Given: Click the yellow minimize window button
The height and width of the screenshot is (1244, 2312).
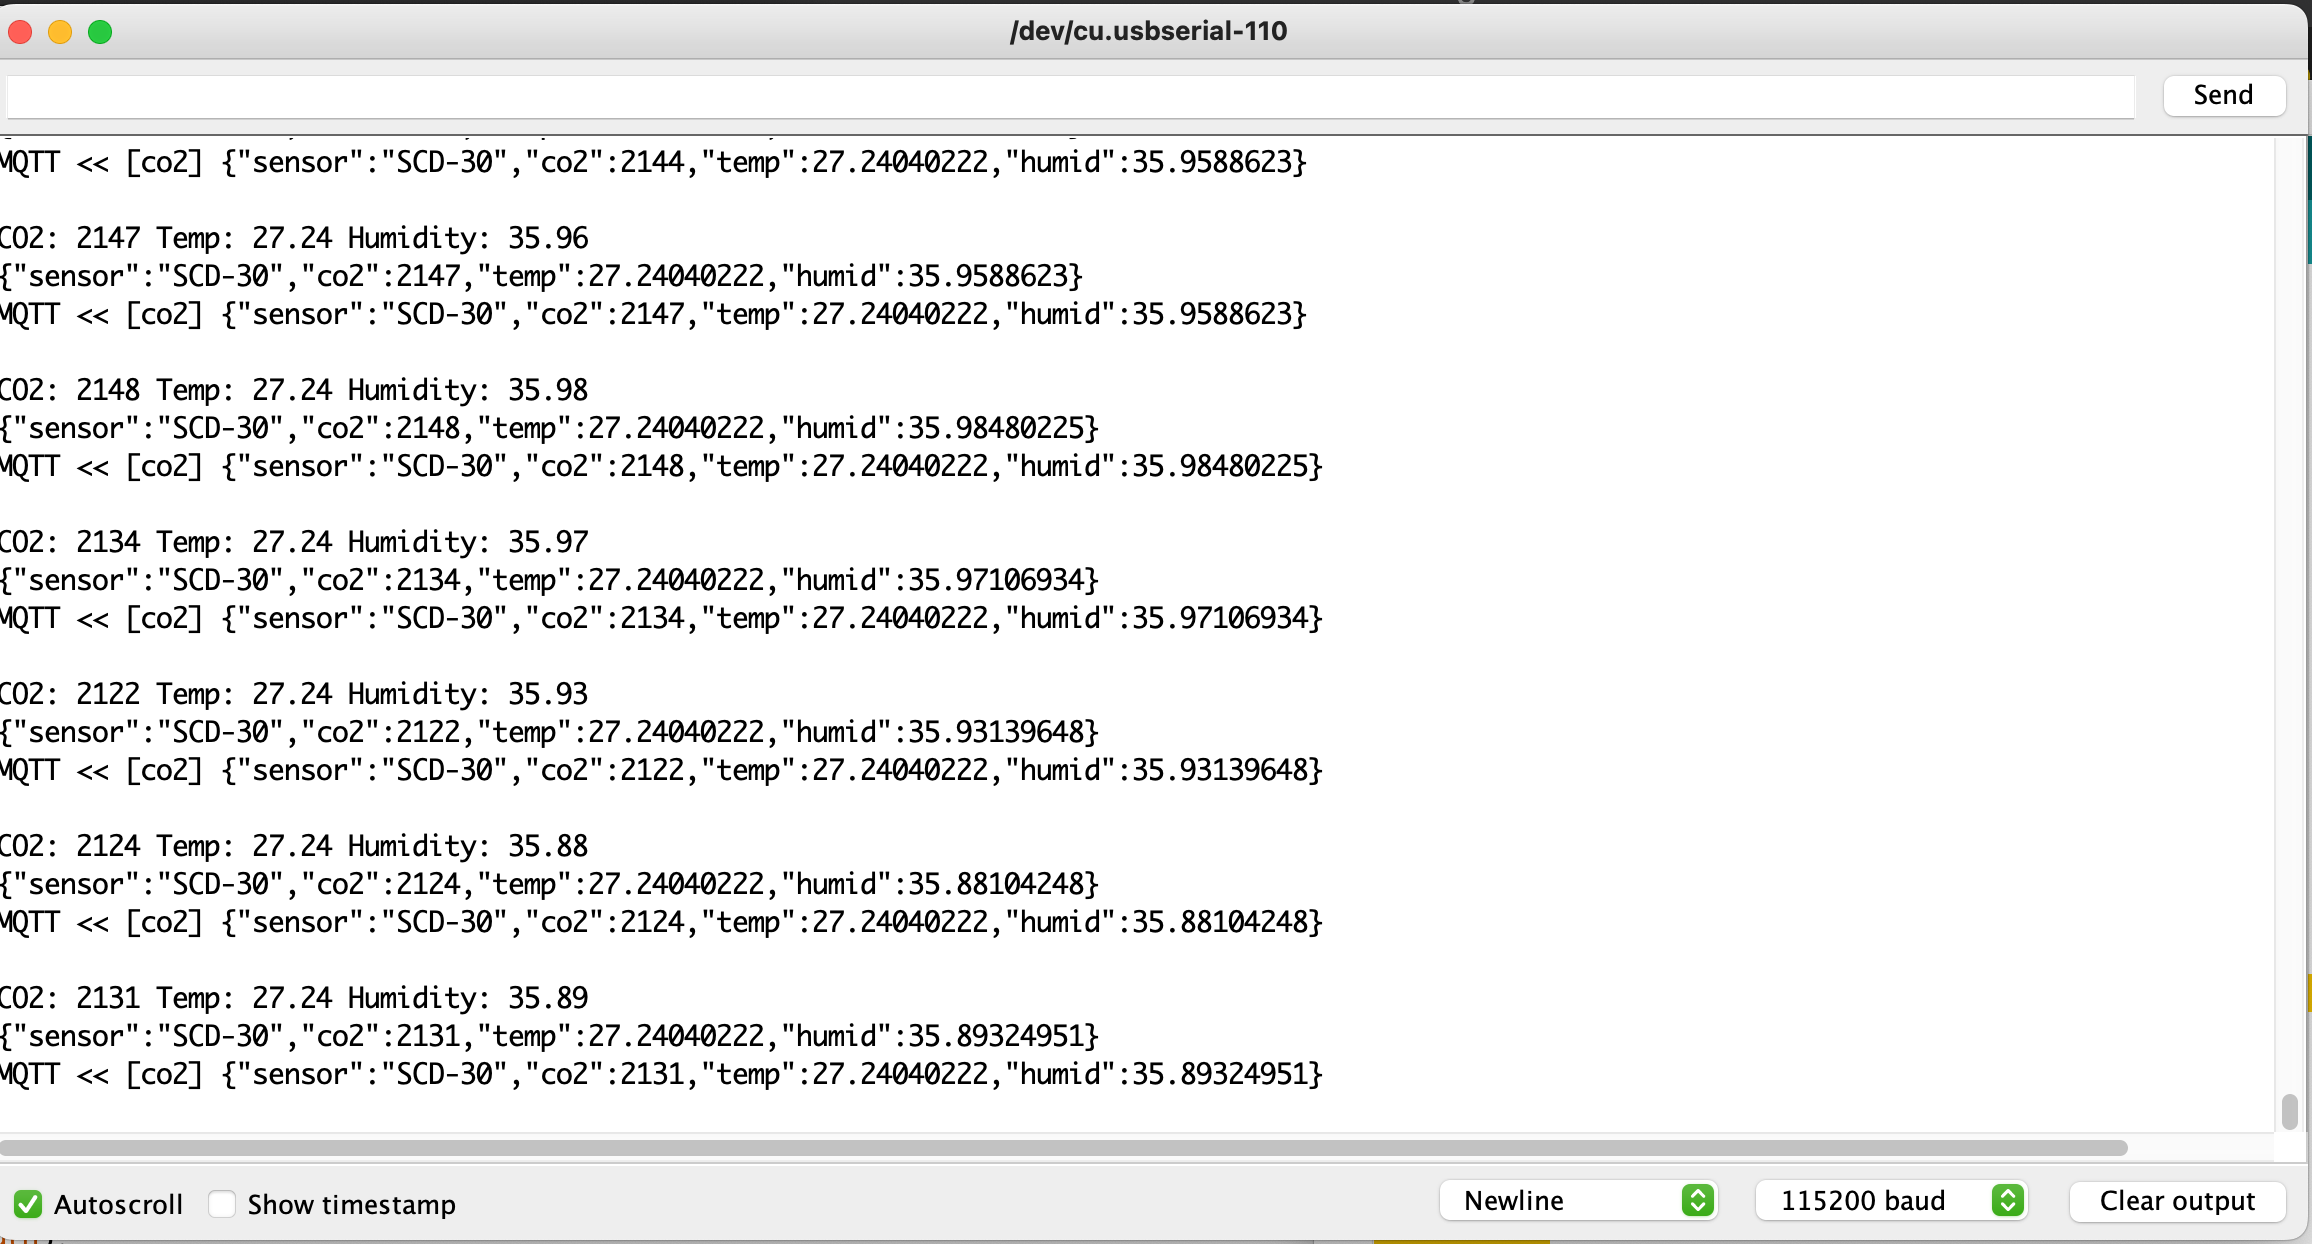Looking at the screenshot, I should pos(60,32).
